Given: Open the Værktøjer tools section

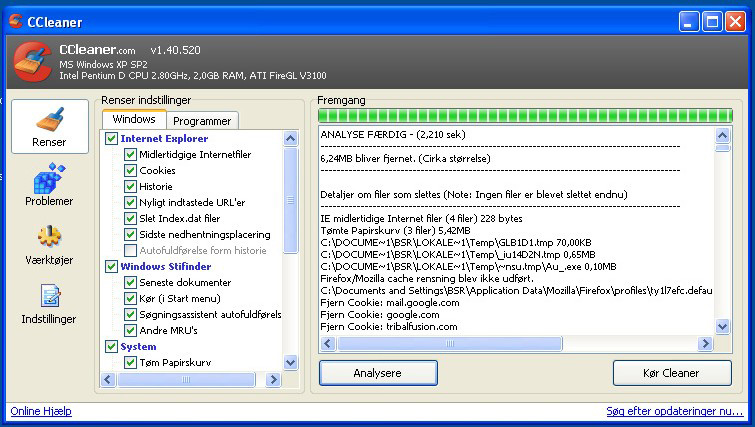Looking at the screenshot, I should (x=49, y=244).
